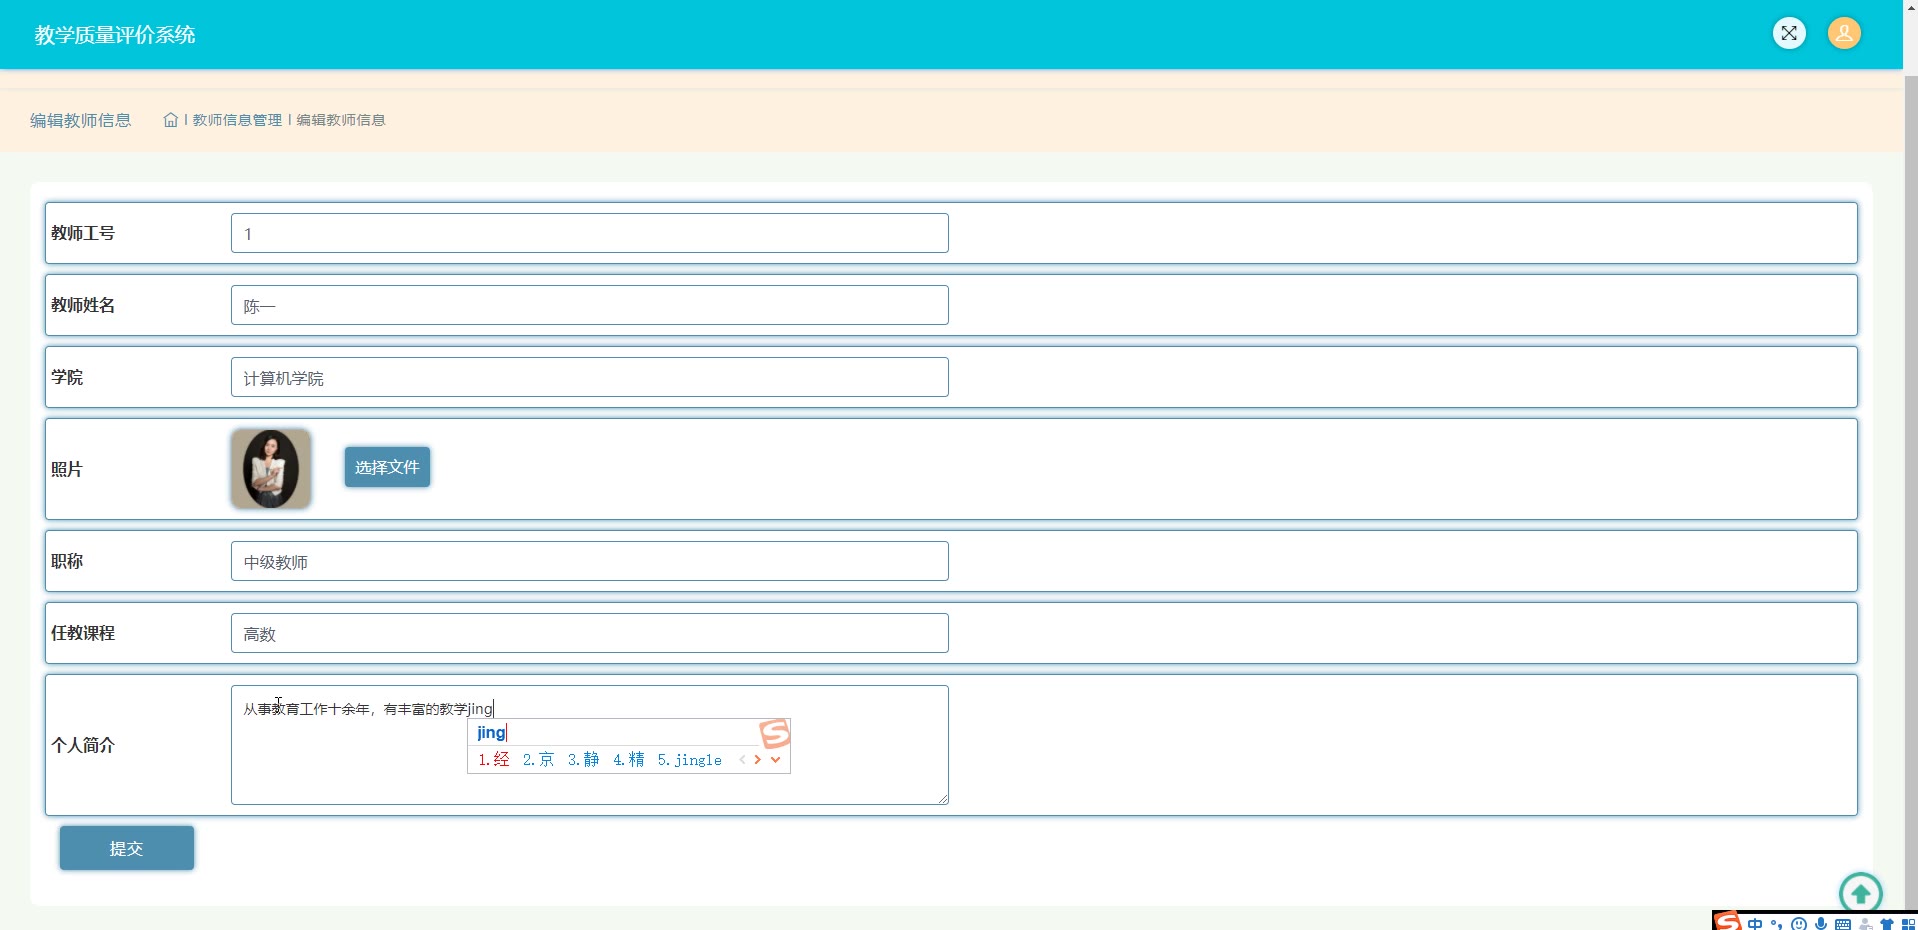Select candidate 3.静

583,760
